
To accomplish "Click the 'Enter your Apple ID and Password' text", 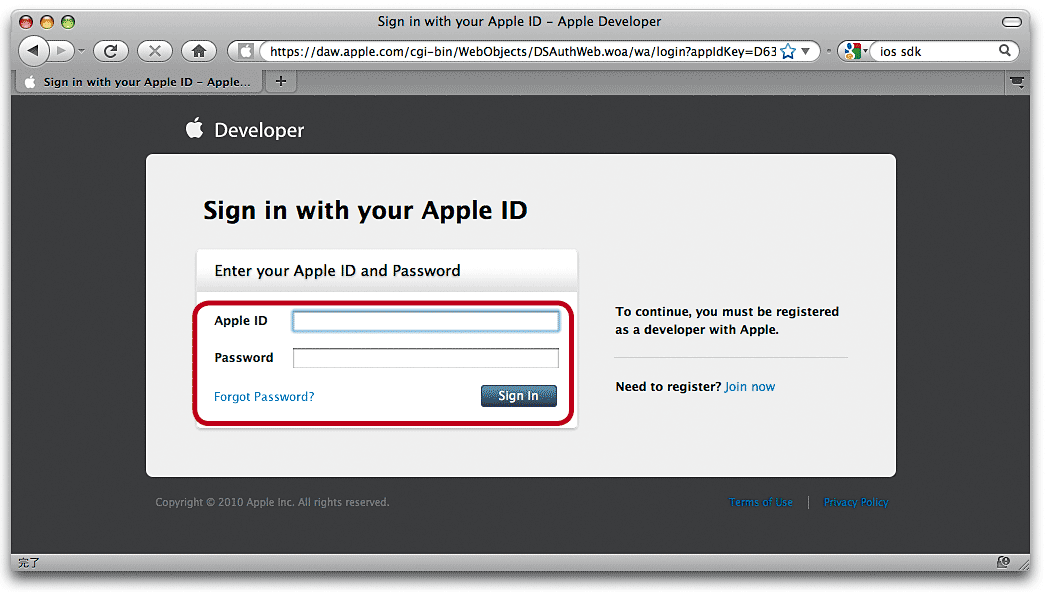I will (x=337, y=271).
